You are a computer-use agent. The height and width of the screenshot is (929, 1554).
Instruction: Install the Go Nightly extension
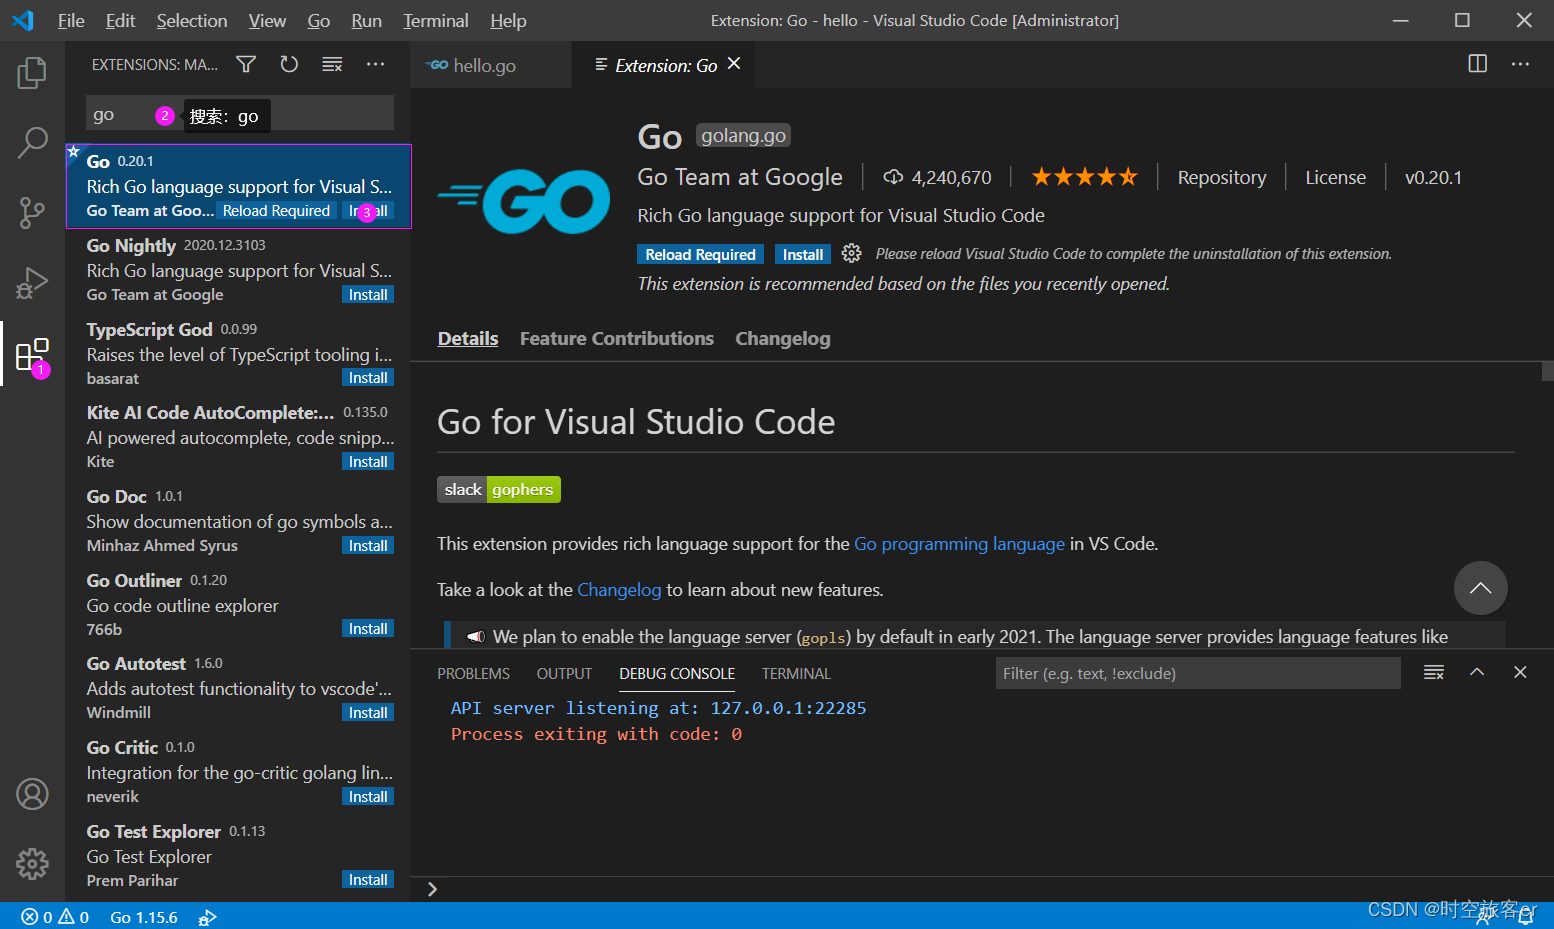(368, 295)
